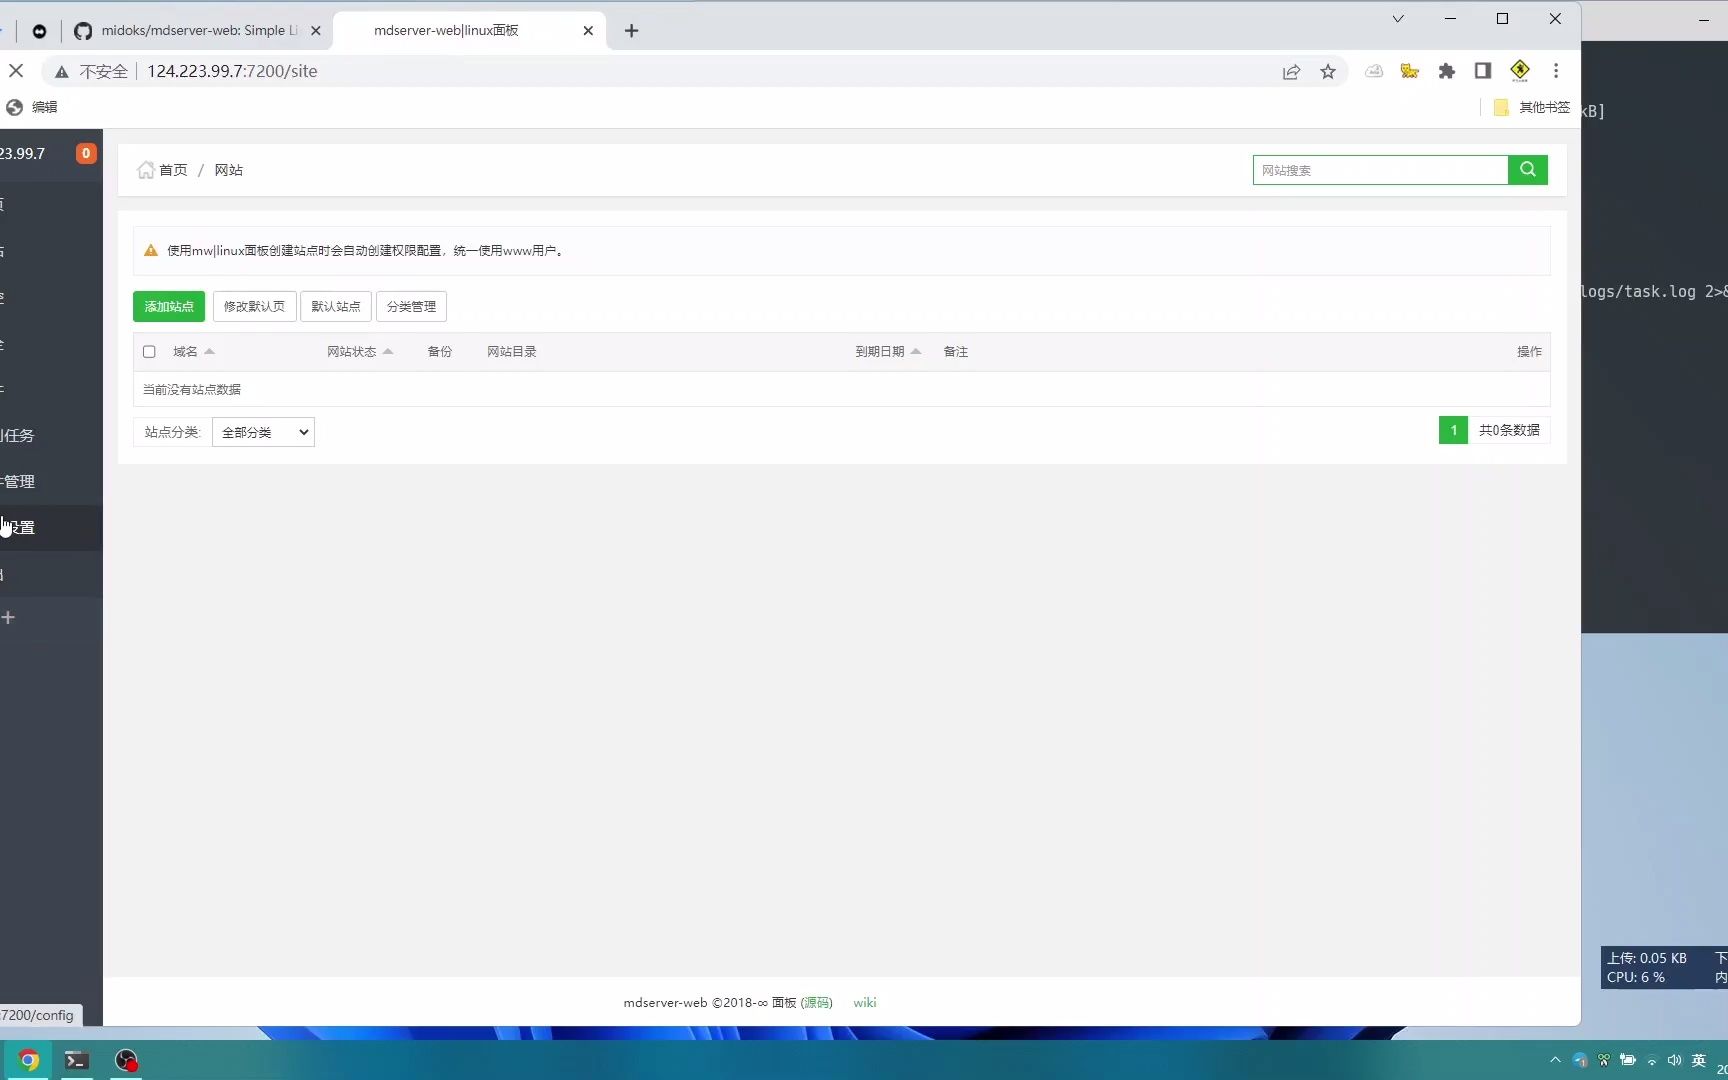The width and height of the screenshot is (1728, 1080).
Task: Open the 管理 sidebar menu item
Action: point(50,482)
